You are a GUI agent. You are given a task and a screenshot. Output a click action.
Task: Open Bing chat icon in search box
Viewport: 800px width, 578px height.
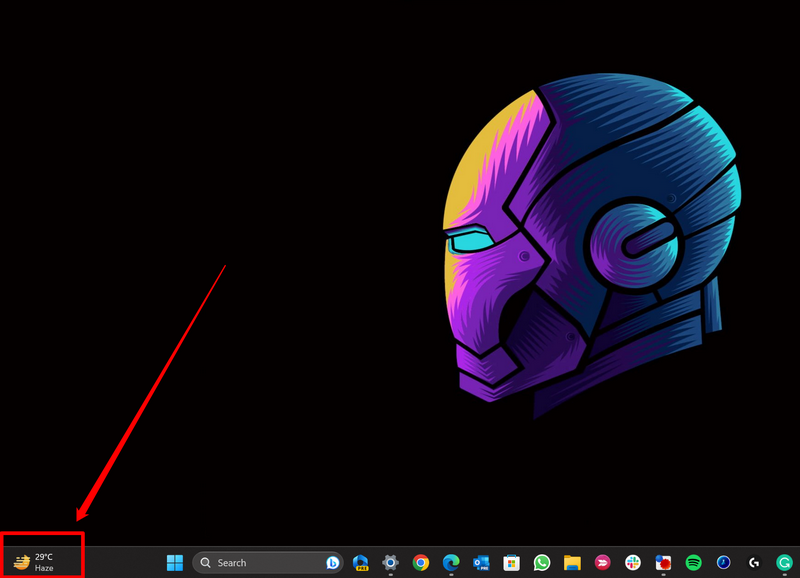point(332,563)
